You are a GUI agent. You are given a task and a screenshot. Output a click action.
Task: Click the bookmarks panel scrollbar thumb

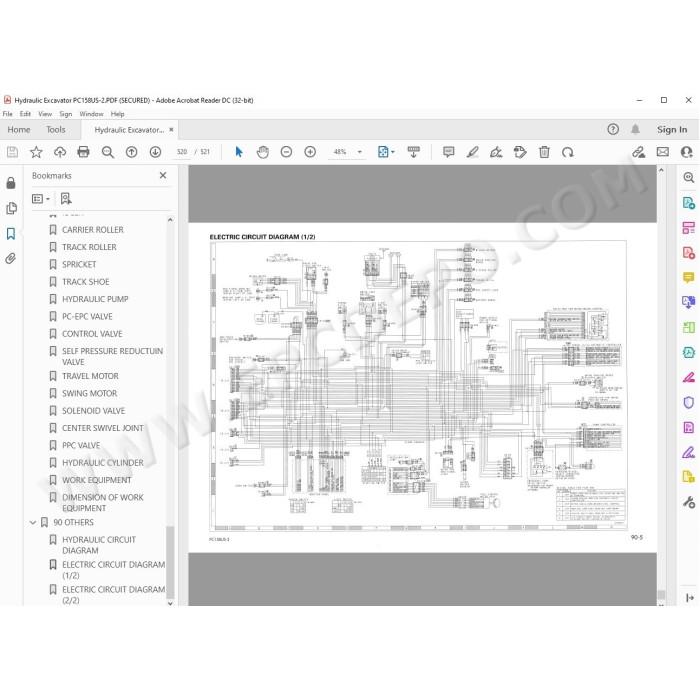point(170,562)
